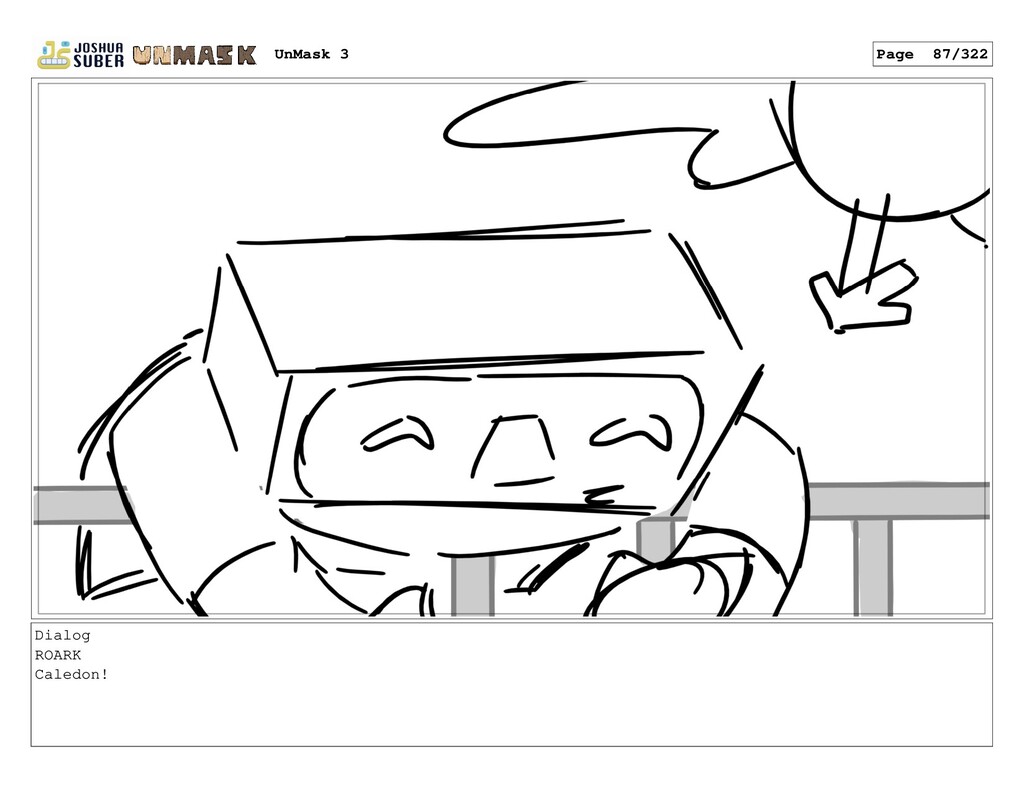
Task: Click the storyboard panel sketch thumbnail
Action: click(x=511, y=349)
